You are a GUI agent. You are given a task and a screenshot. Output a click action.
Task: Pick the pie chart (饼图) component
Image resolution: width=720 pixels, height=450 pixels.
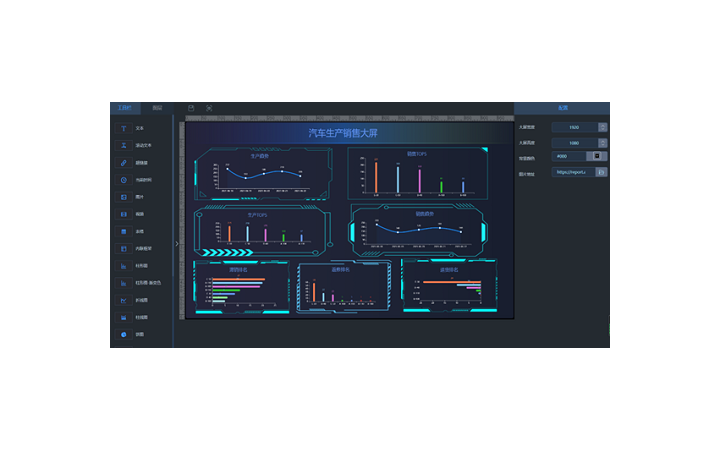coord(124,334)
